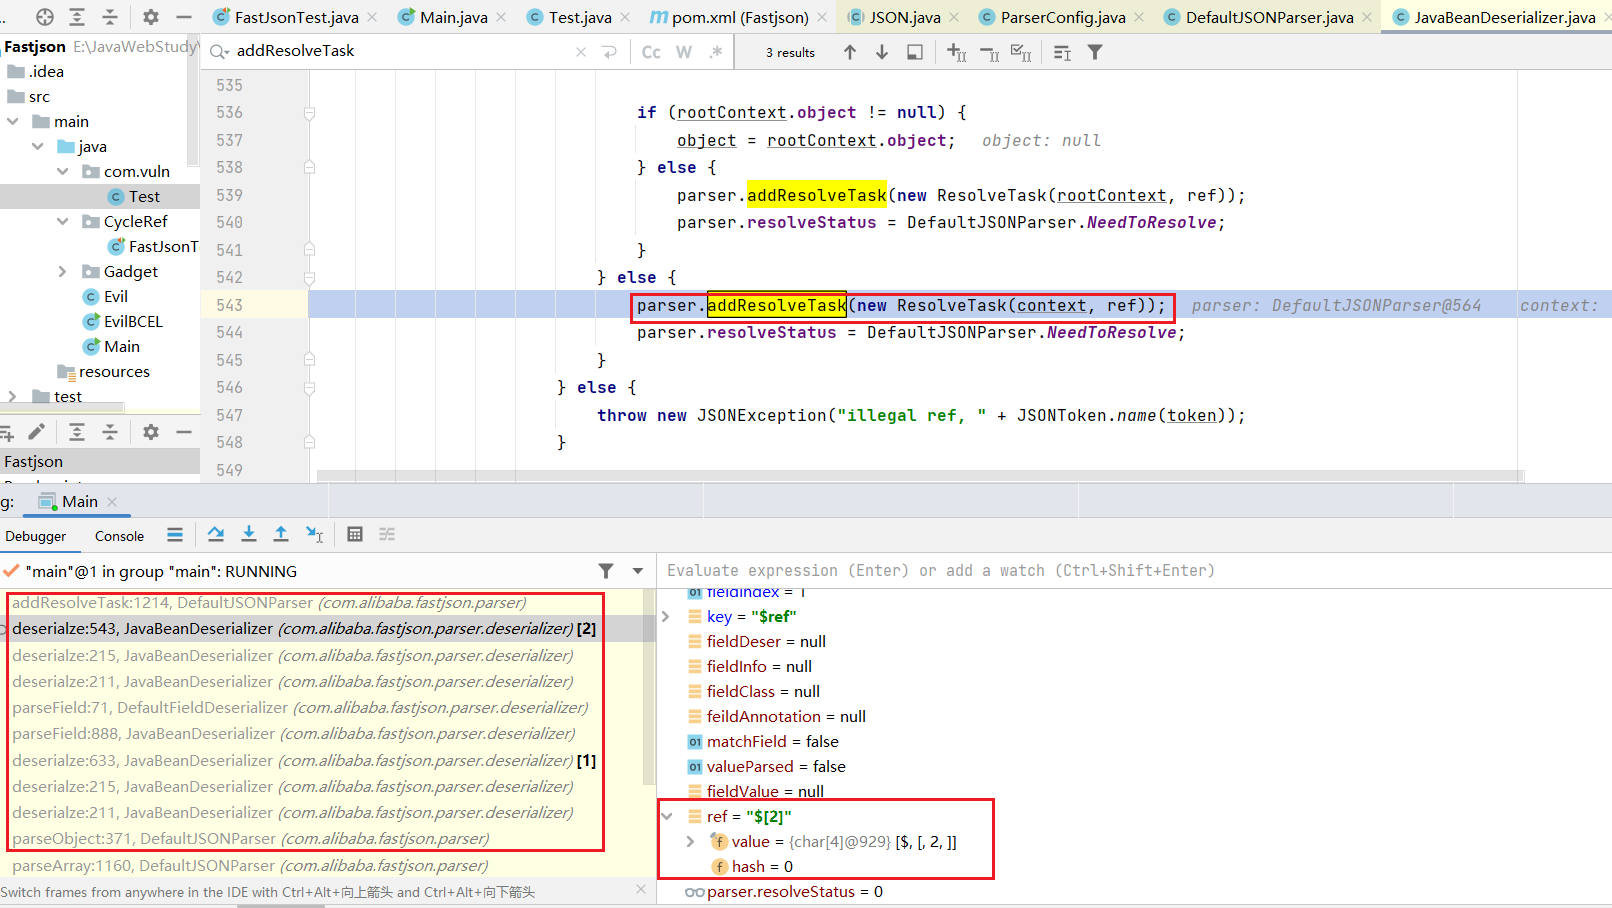Click the Step Over debug button
The image size is (1612, 908).
(216, 534)
